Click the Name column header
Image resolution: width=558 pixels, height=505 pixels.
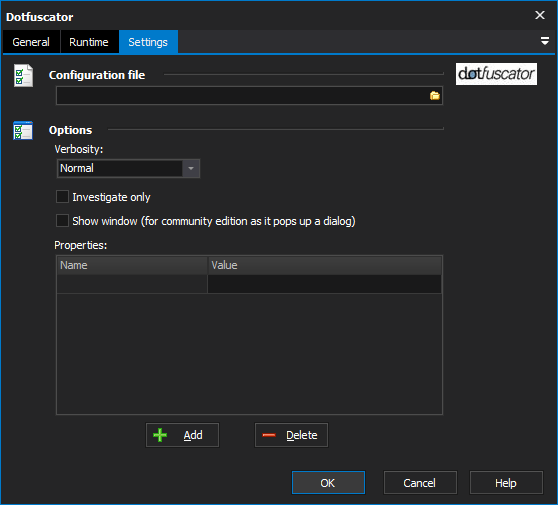click(132, 265)
